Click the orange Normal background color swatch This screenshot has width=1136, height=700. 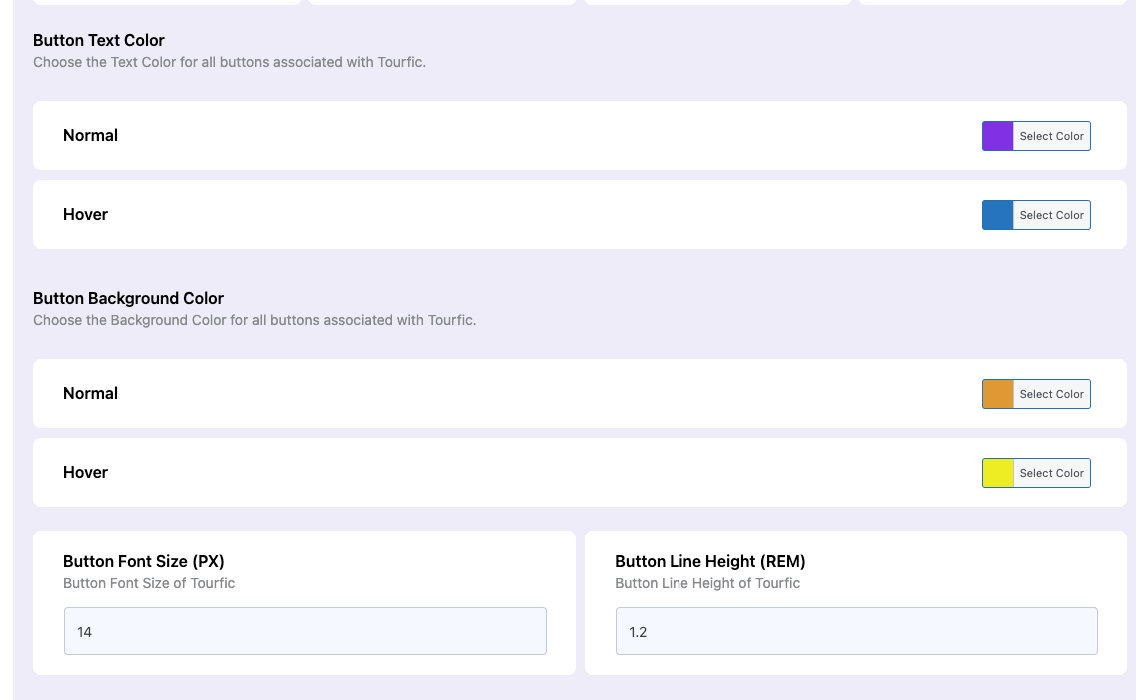[x=998, y=394]
